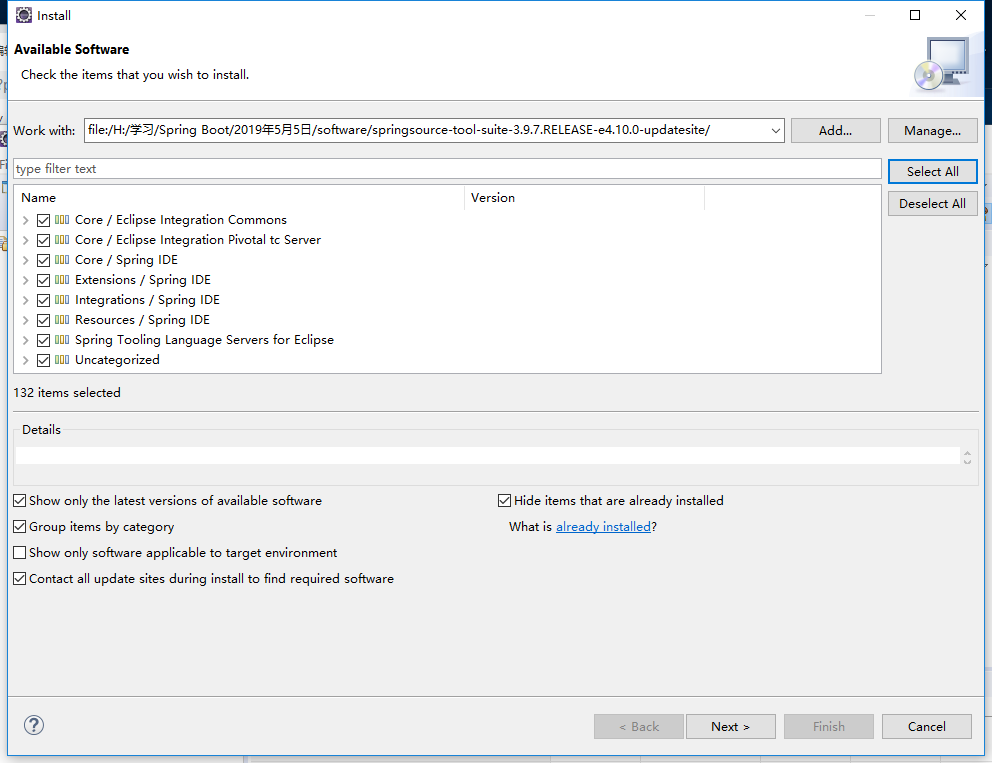Click the icon beside Spring Tooling Language Servers
Image resolution: width=992 pixels, height=763 pixels.
coord(62,340)
